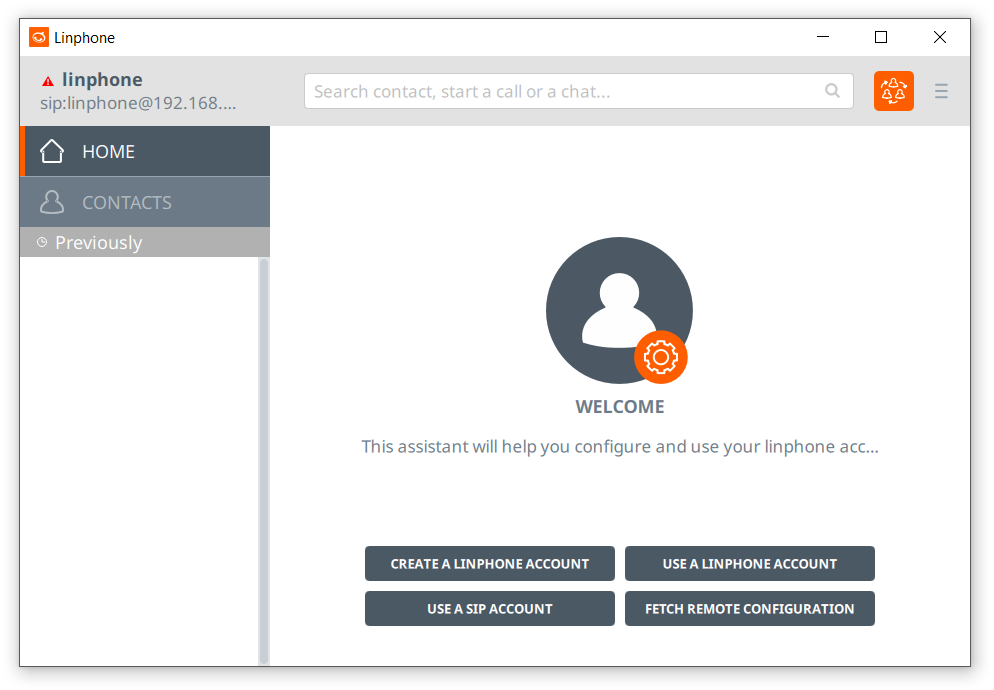Click the person icon beside CONTACTS
The width and height of the screenshot is (994, 690).
[x=52, y=203]
